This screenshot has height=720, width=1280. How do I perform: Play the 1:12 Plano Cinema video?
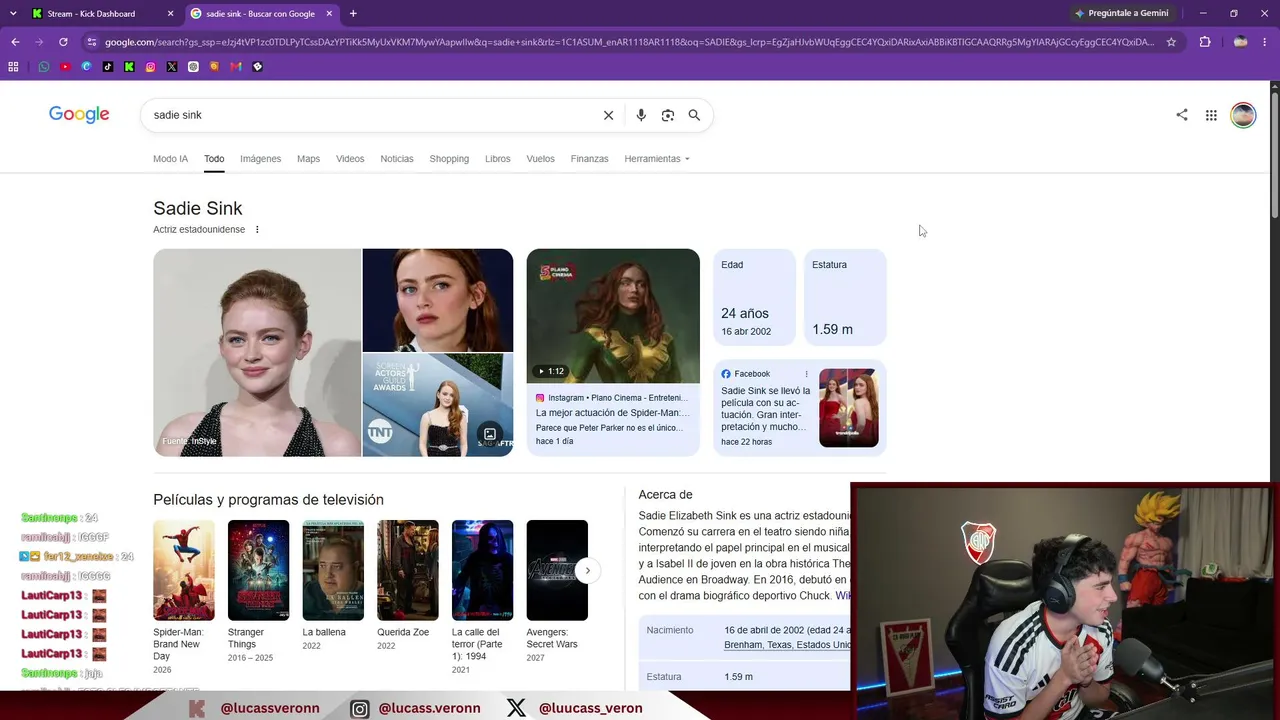pos(613,316)
